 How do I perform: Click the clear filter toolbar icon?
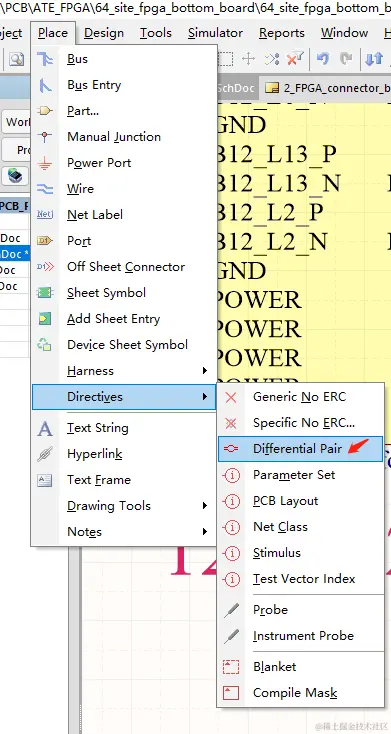[295, 59]
